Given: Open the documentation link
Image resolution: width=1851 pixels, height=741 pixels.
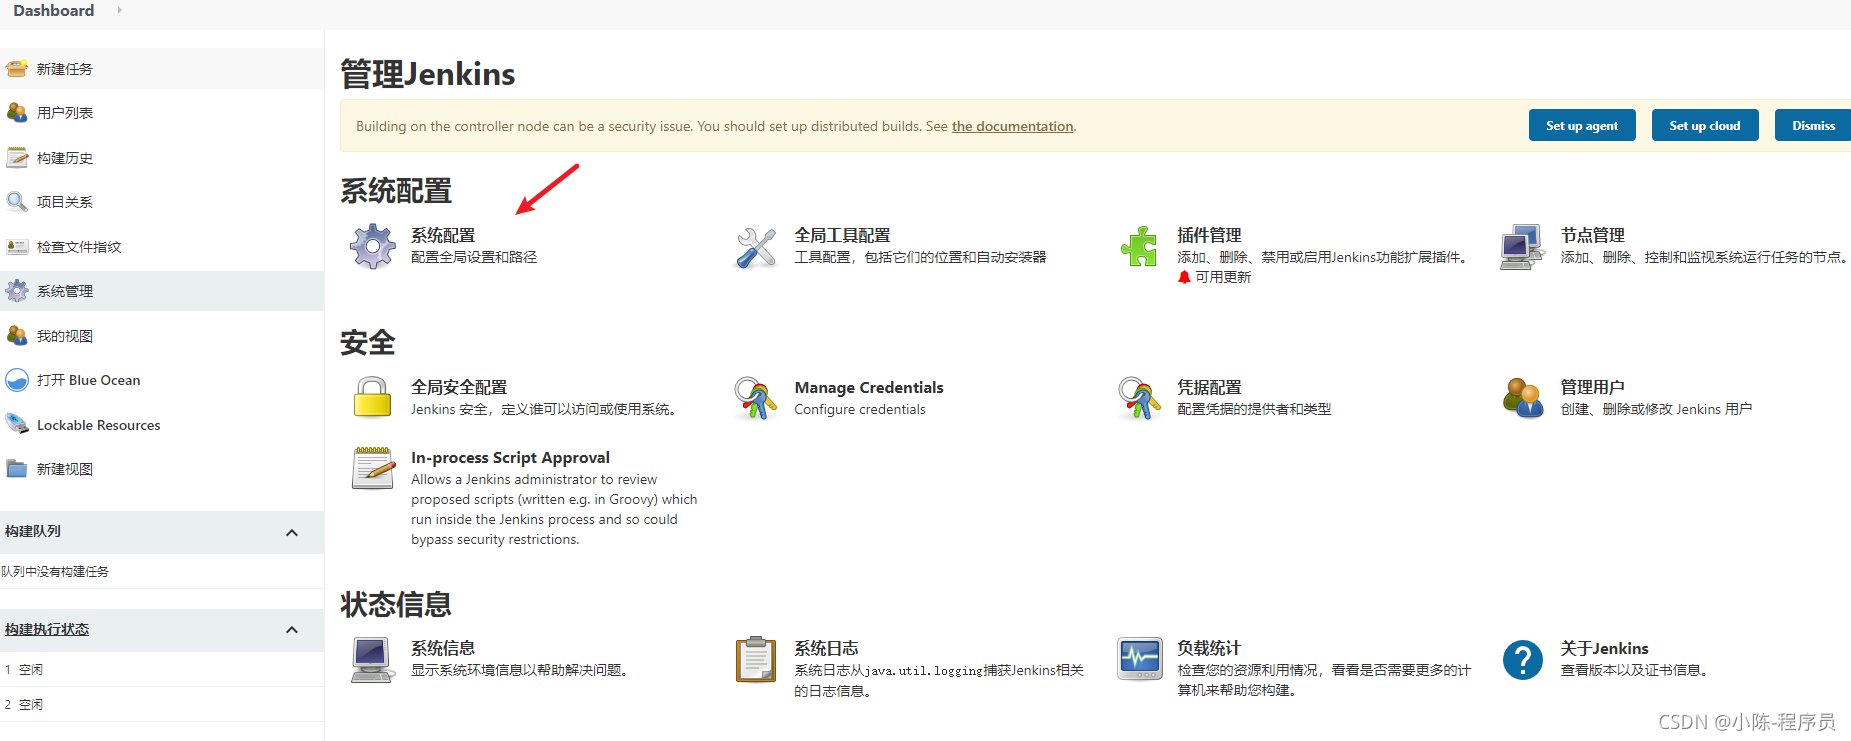Looking at the screenshot, I should pos(1012,126).
